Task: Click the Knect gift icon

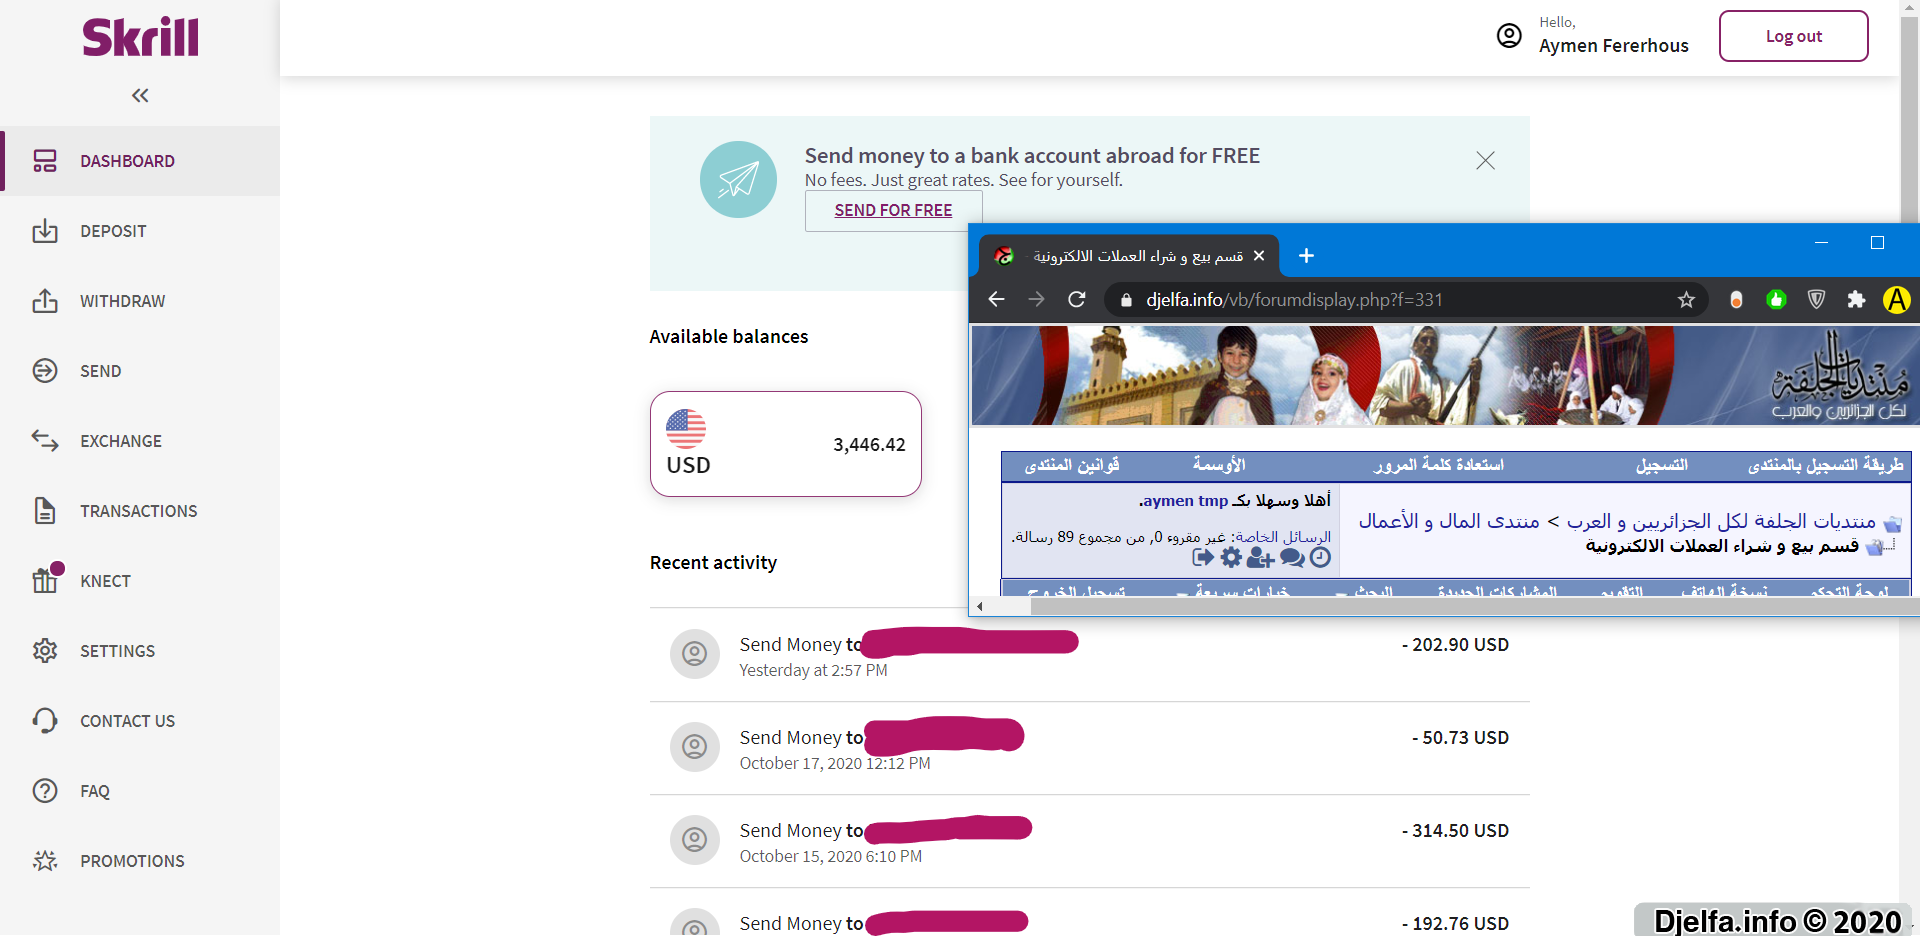Action: point(45,579)
